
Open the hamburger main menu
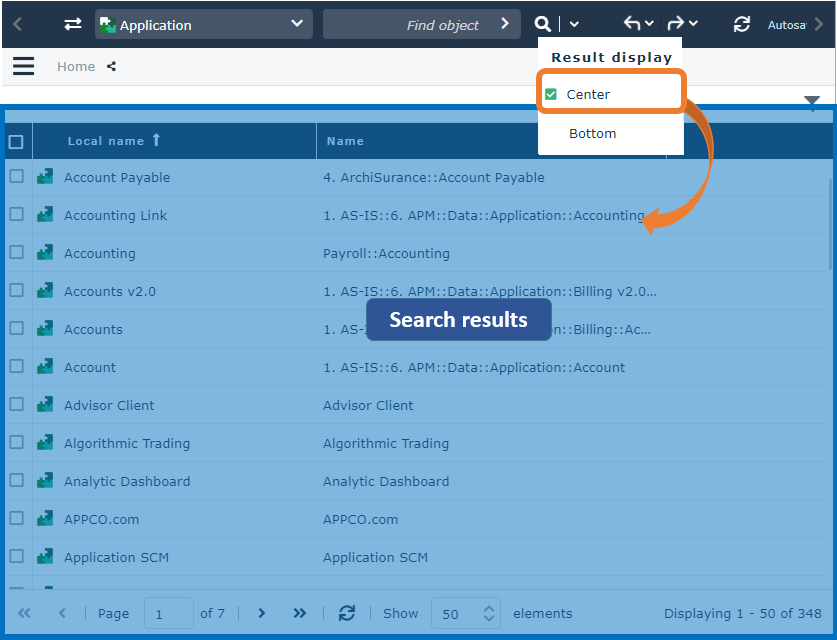tap(23, 66)
